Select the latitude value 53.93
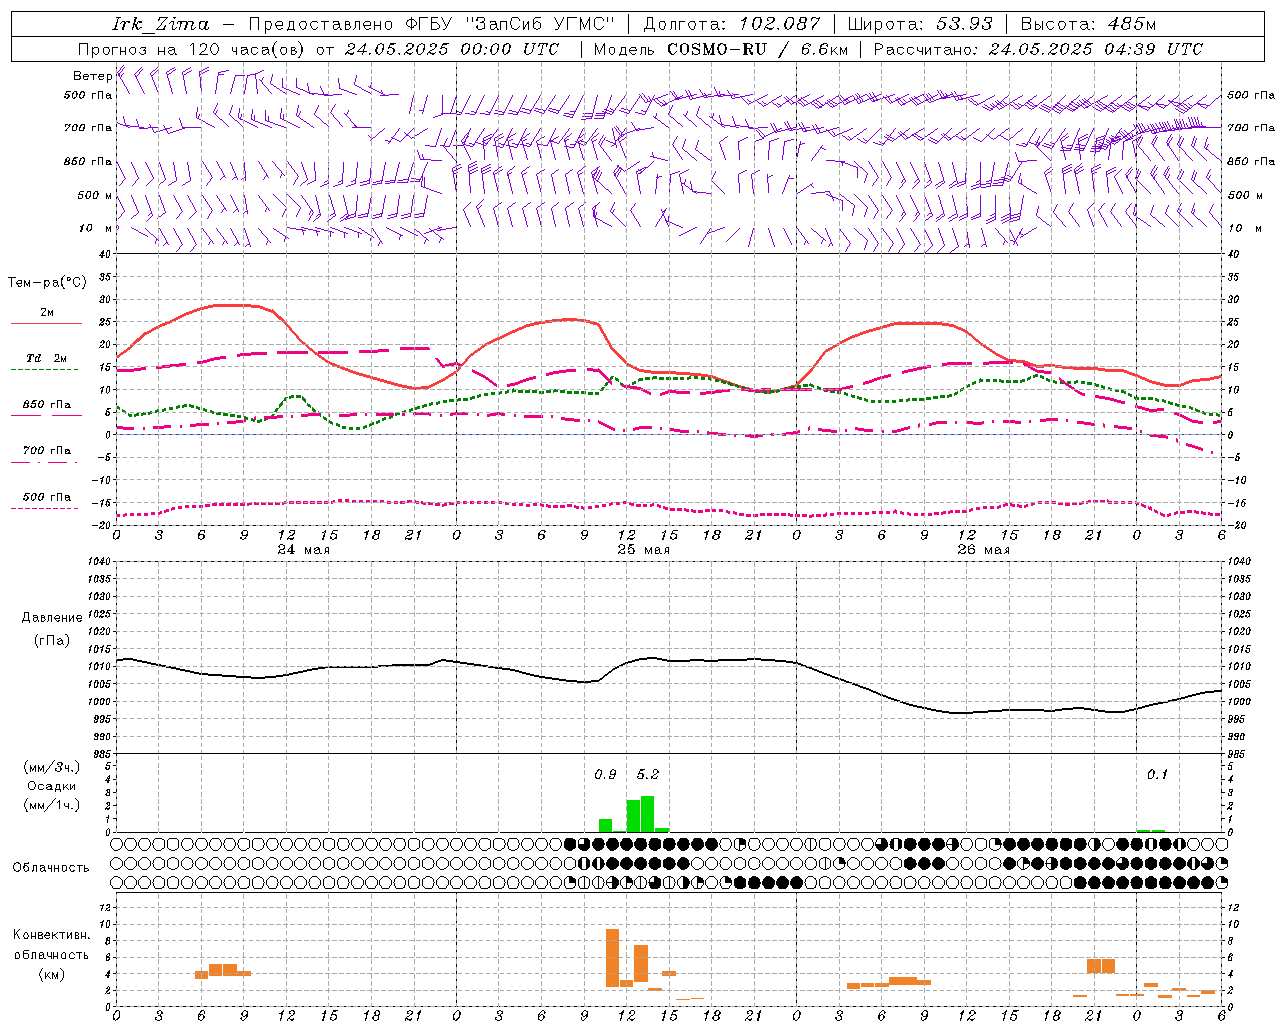 964,24
